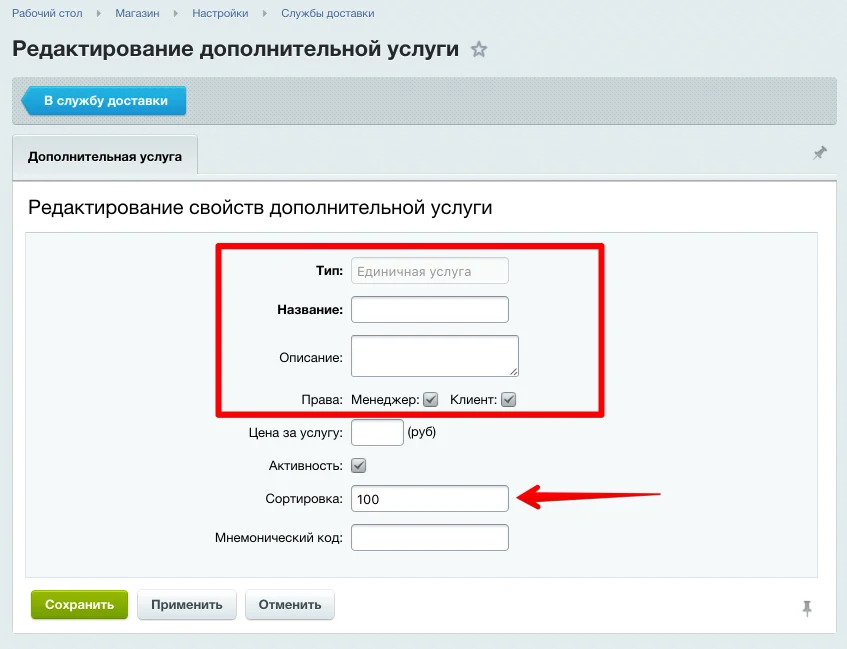This screenshot has height=649, width=847.
Task: Navigate to Магазин via breadcrumb
Action: coord(137,13)
